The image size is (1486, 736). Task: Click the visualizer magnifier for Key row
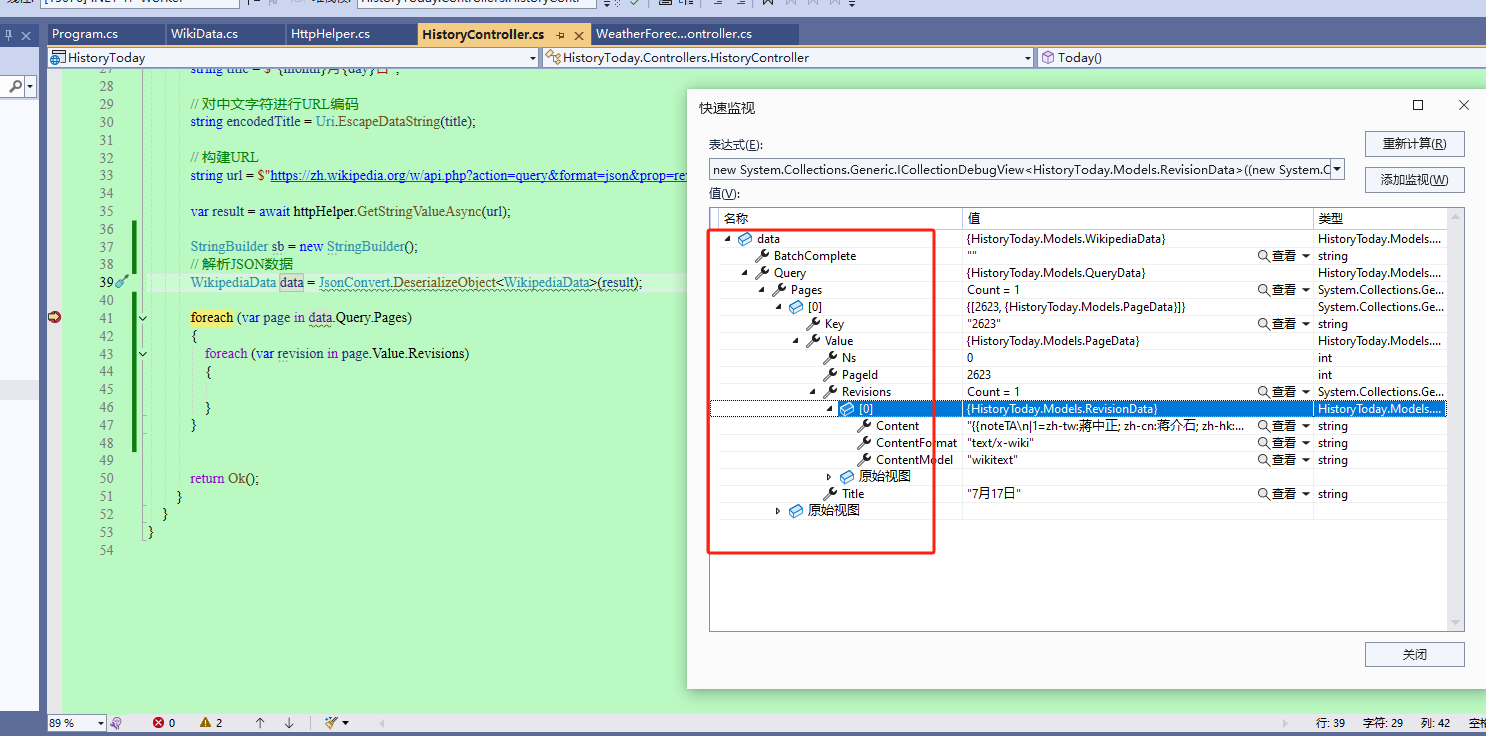click(x=1264, y=324)
